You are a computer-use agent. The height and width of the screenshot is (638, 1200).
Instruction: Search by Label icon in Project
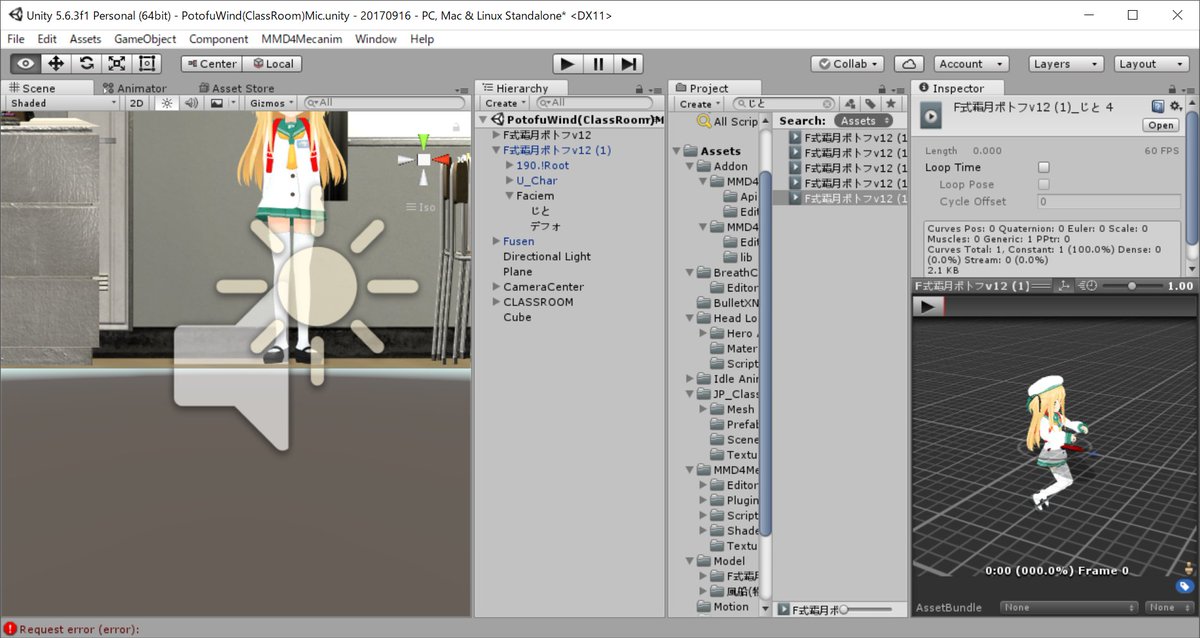coord(870,103)
